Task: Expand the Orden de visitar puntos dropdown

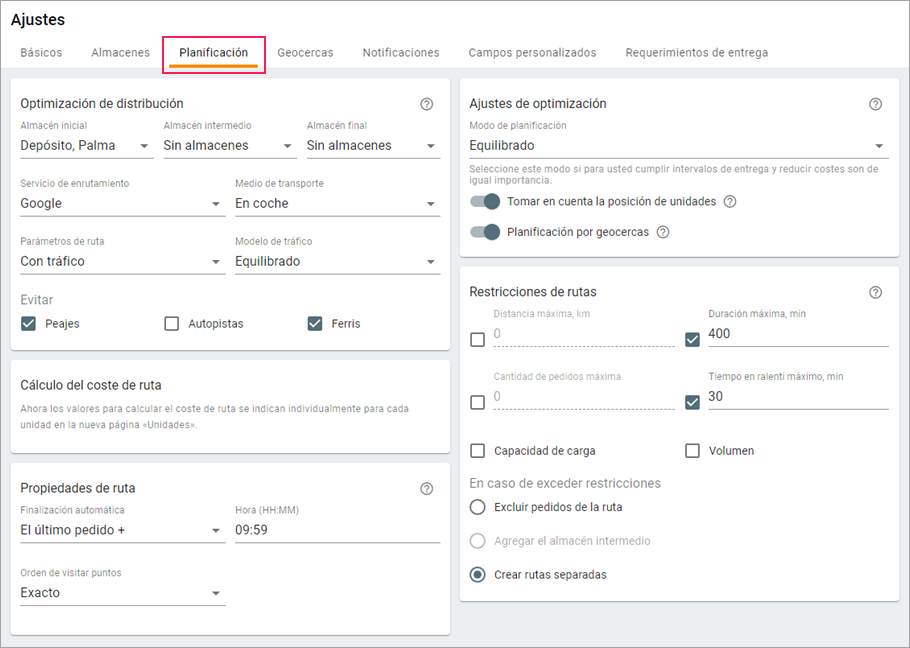Action: (x=122, y=593)
